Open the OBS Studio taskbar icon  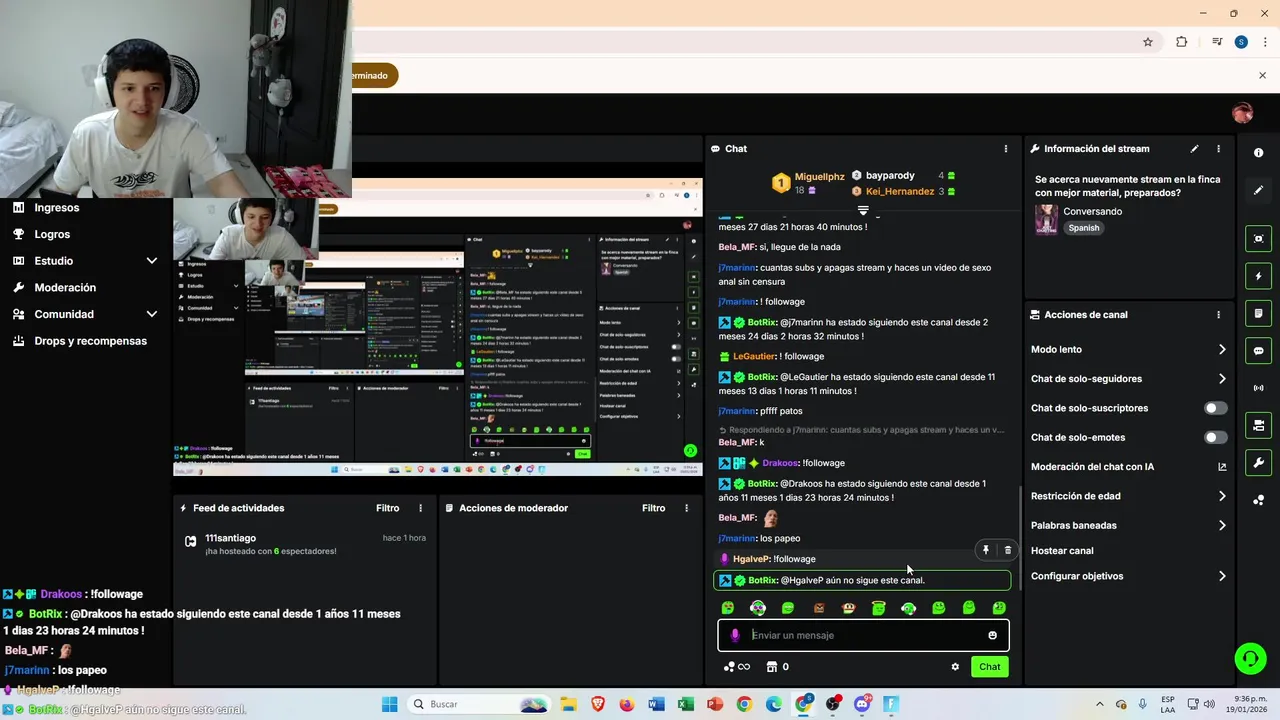(833, 704)
